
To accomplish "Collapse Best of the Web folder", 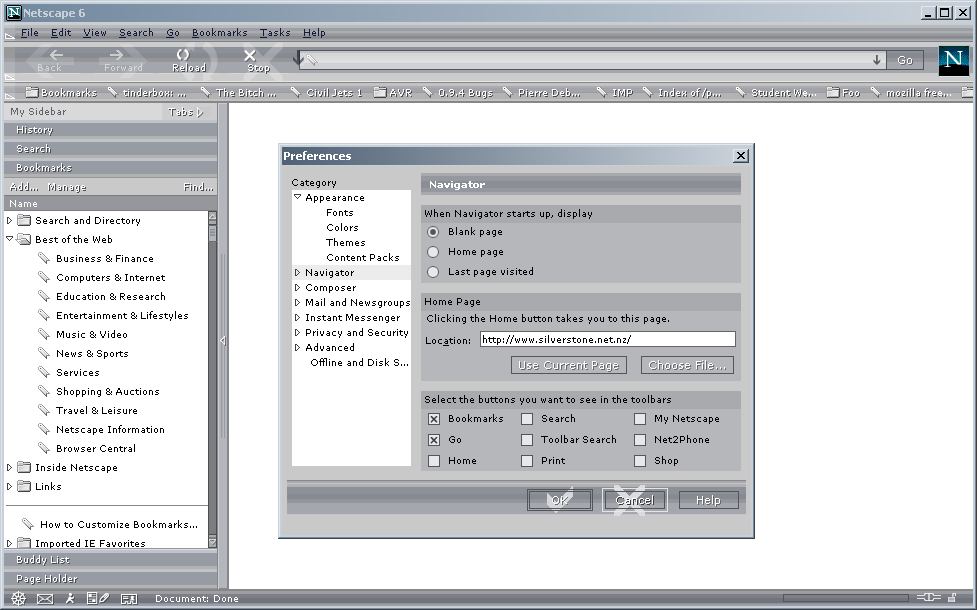I will [x=9, y=239].
